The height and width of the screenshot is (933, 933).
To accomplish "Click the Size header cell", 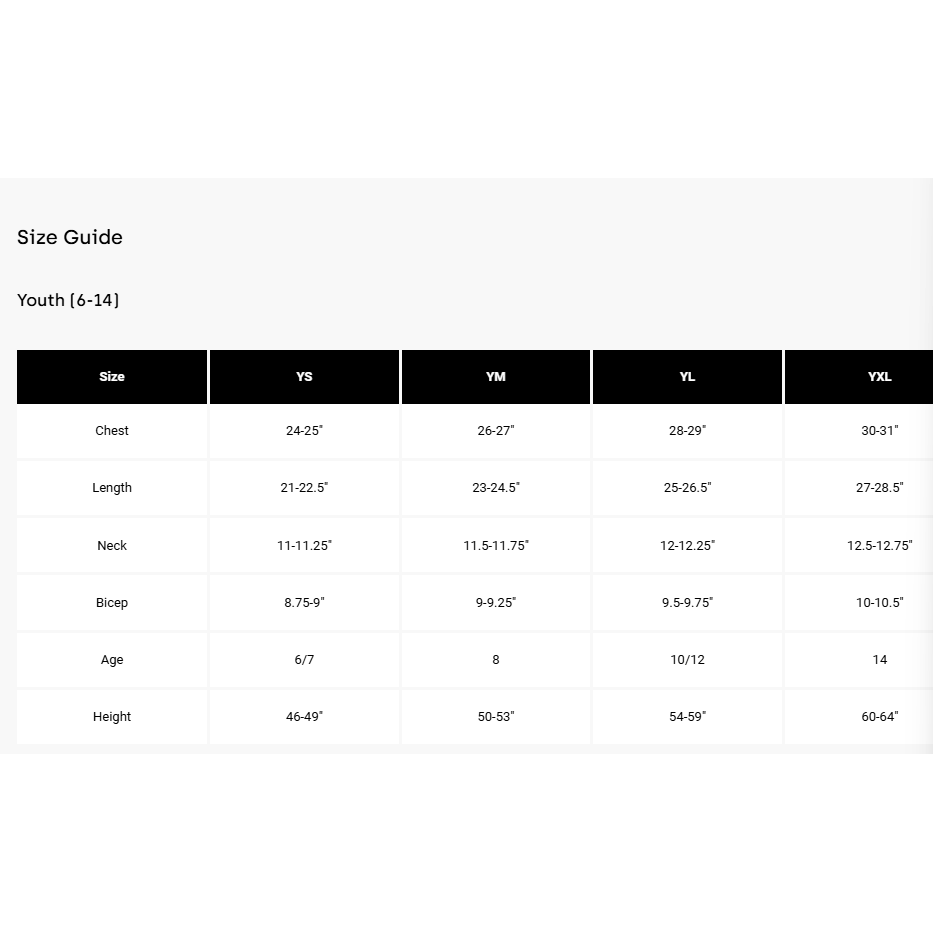I will 112,377.
